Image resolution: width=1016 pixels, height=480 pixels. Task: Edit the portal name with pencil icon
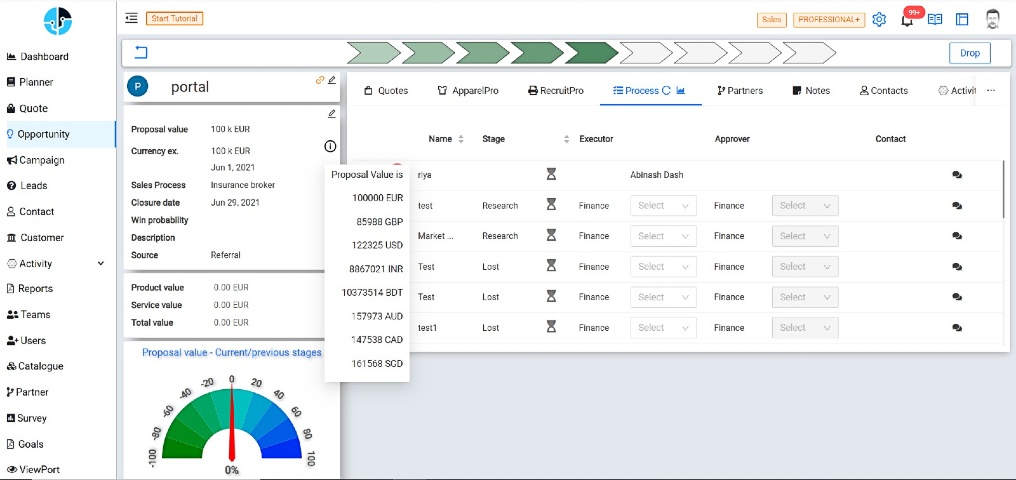point(332,80)
